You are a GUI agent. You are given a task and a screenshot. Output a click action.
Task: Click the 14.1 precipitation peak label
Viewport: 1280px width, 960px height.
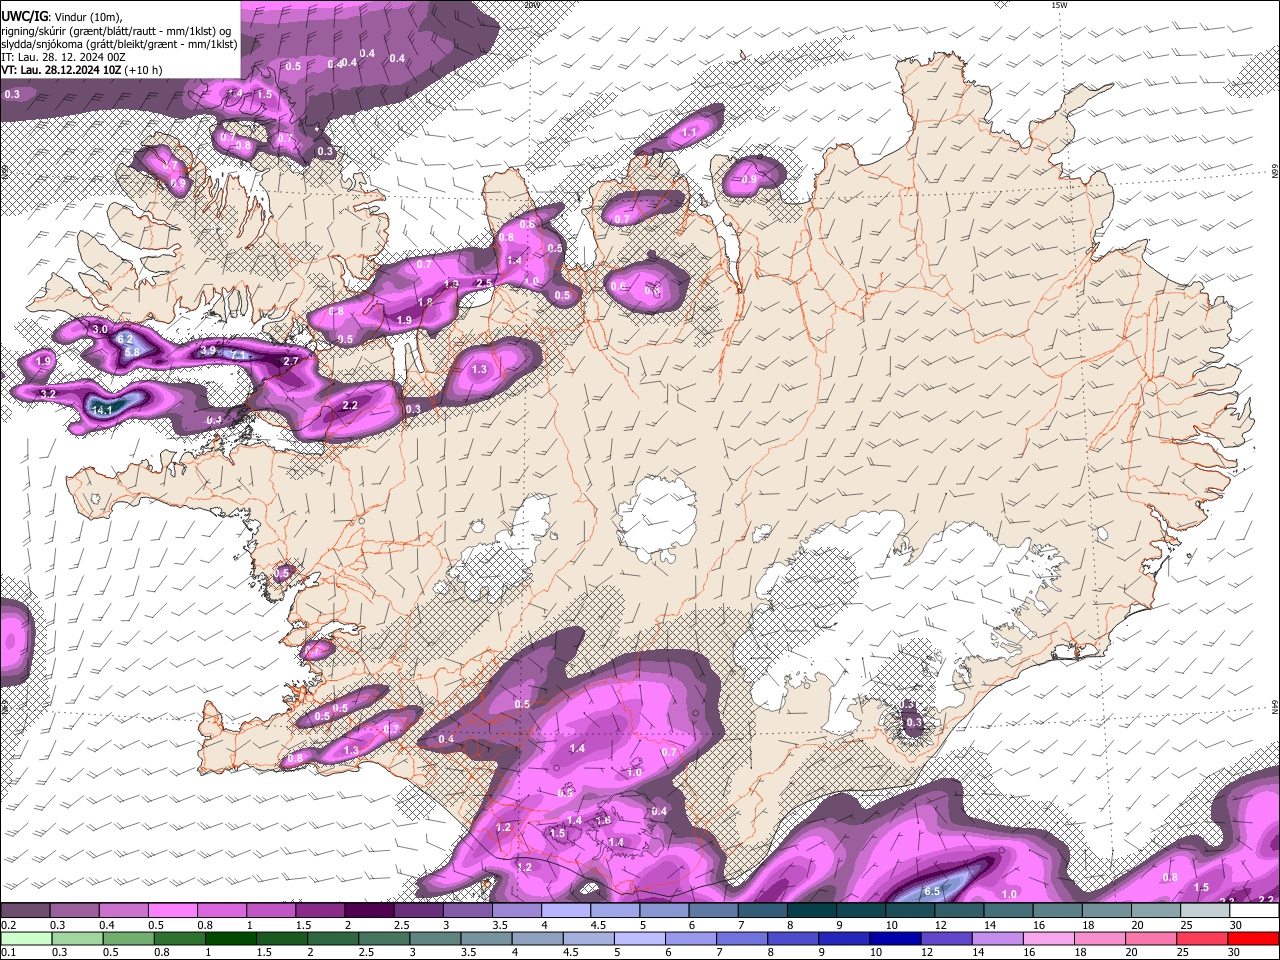click(x=102, y=410)
